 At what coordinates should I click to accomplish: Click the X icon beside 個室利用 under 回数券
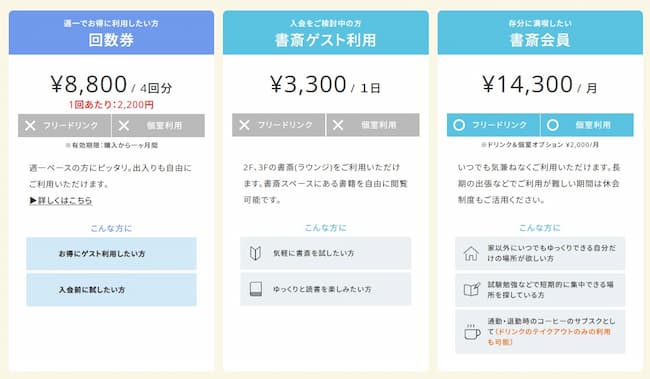[124, 126]
